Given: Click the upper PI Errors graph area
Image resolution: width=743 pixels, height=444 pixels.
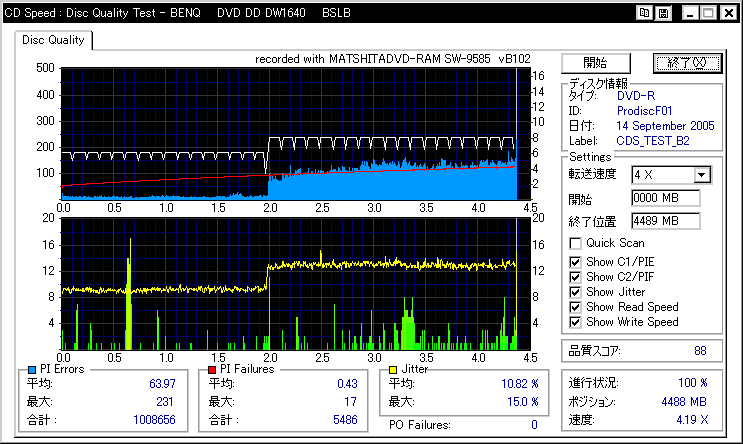Looking at the screenshot, I should 290,130.
